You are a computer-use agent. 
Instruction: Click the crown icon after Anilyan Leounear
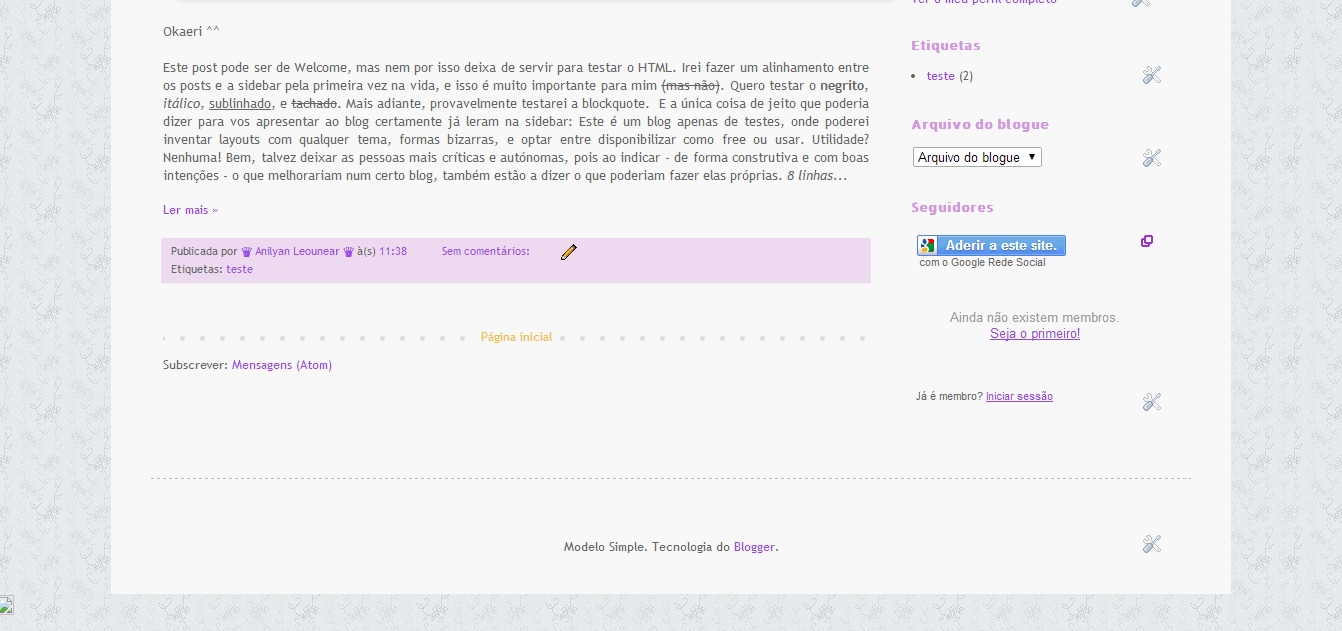coord(348,252)
